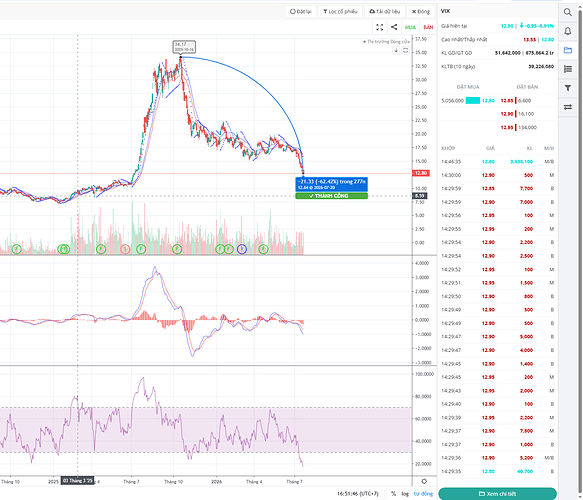Viewport: 583px width, 500px height.
Task: Click the Giá hiện tại label
Action: coord(454,26)
